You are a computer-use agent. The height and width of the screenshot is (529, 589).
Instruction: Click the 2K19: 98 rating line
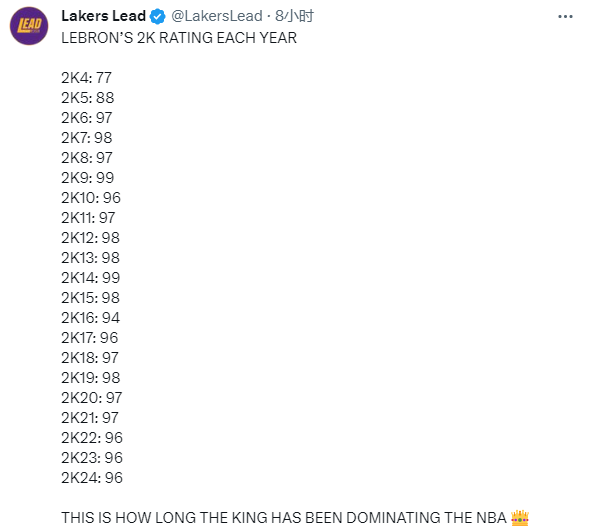[x=91, y=378]
